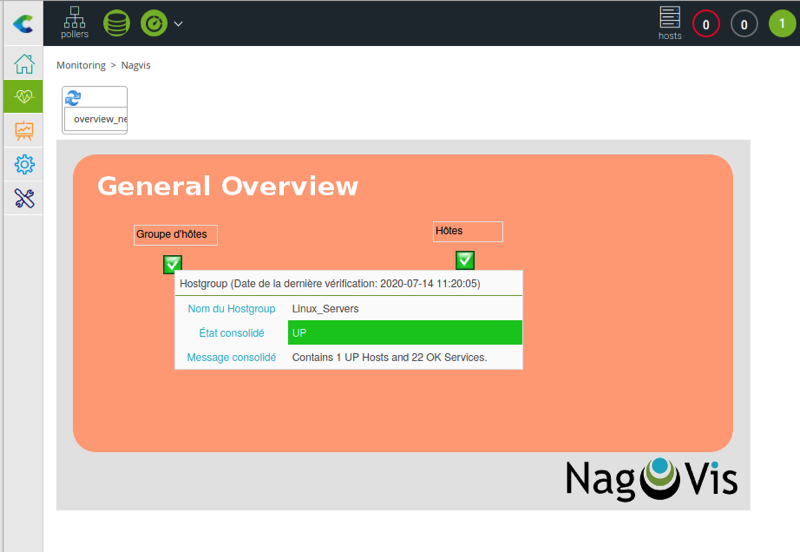The width and height of the screenshot is (800, 552).
Task: Go to Home in the sidebar
Action: click(x=23, y=65)
